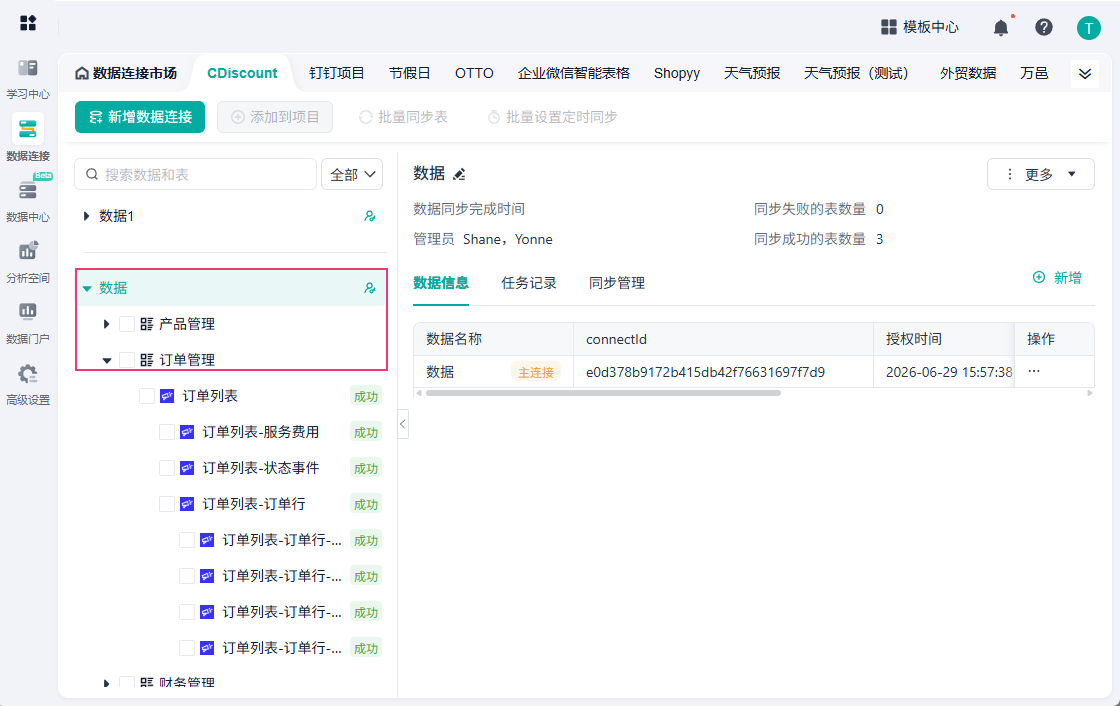Tick the 订单列表 checkbox
1120x706 pixels.
pos(146,396)
